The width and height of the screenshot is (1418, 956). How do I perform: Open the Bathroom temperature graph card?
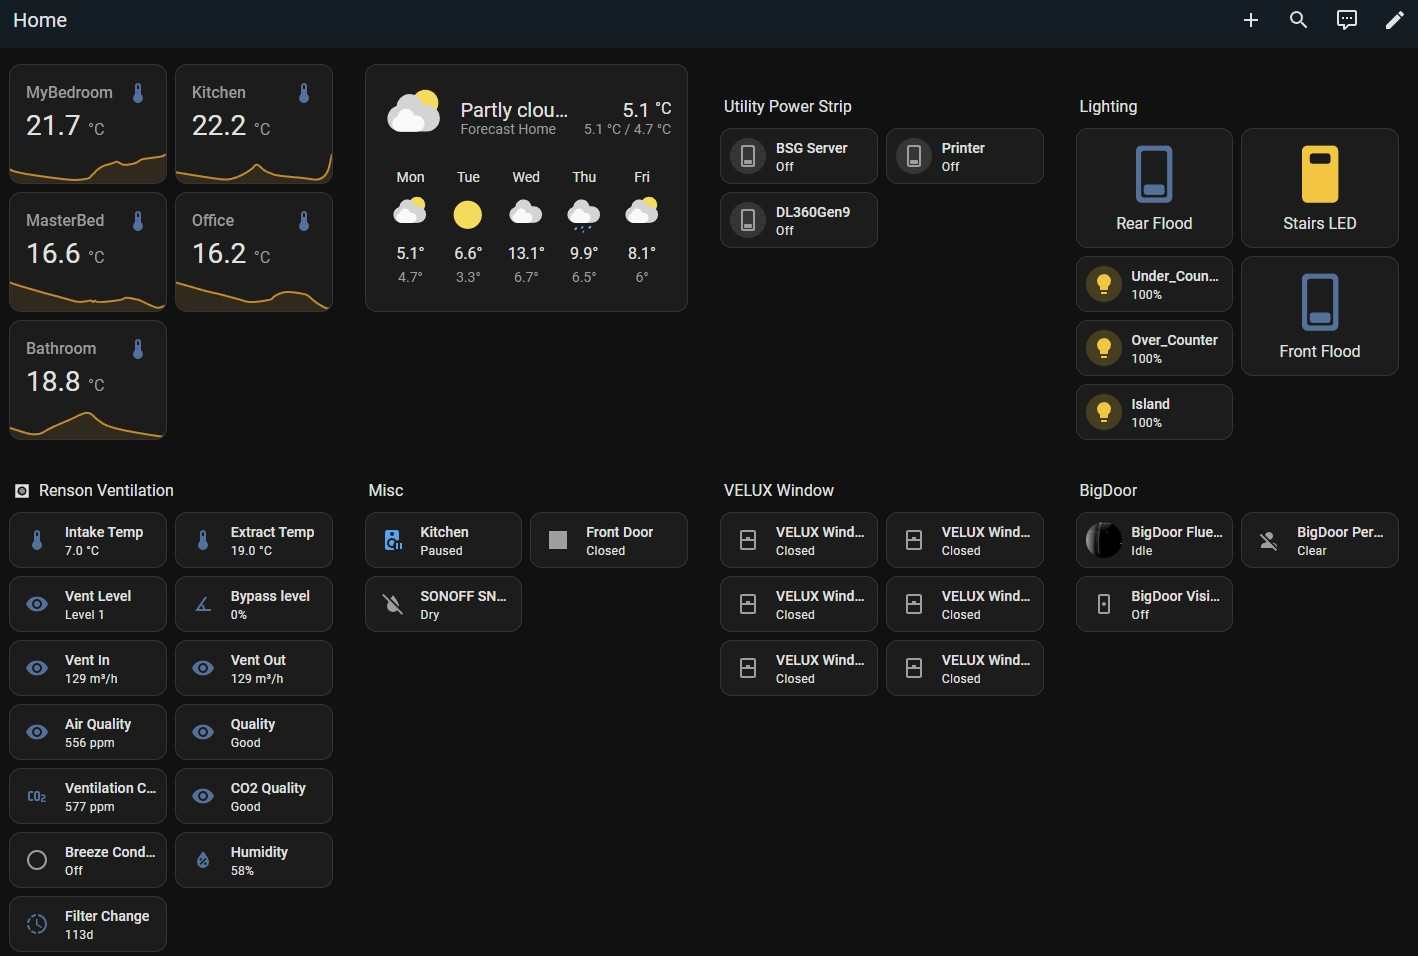tap(88, 380)
